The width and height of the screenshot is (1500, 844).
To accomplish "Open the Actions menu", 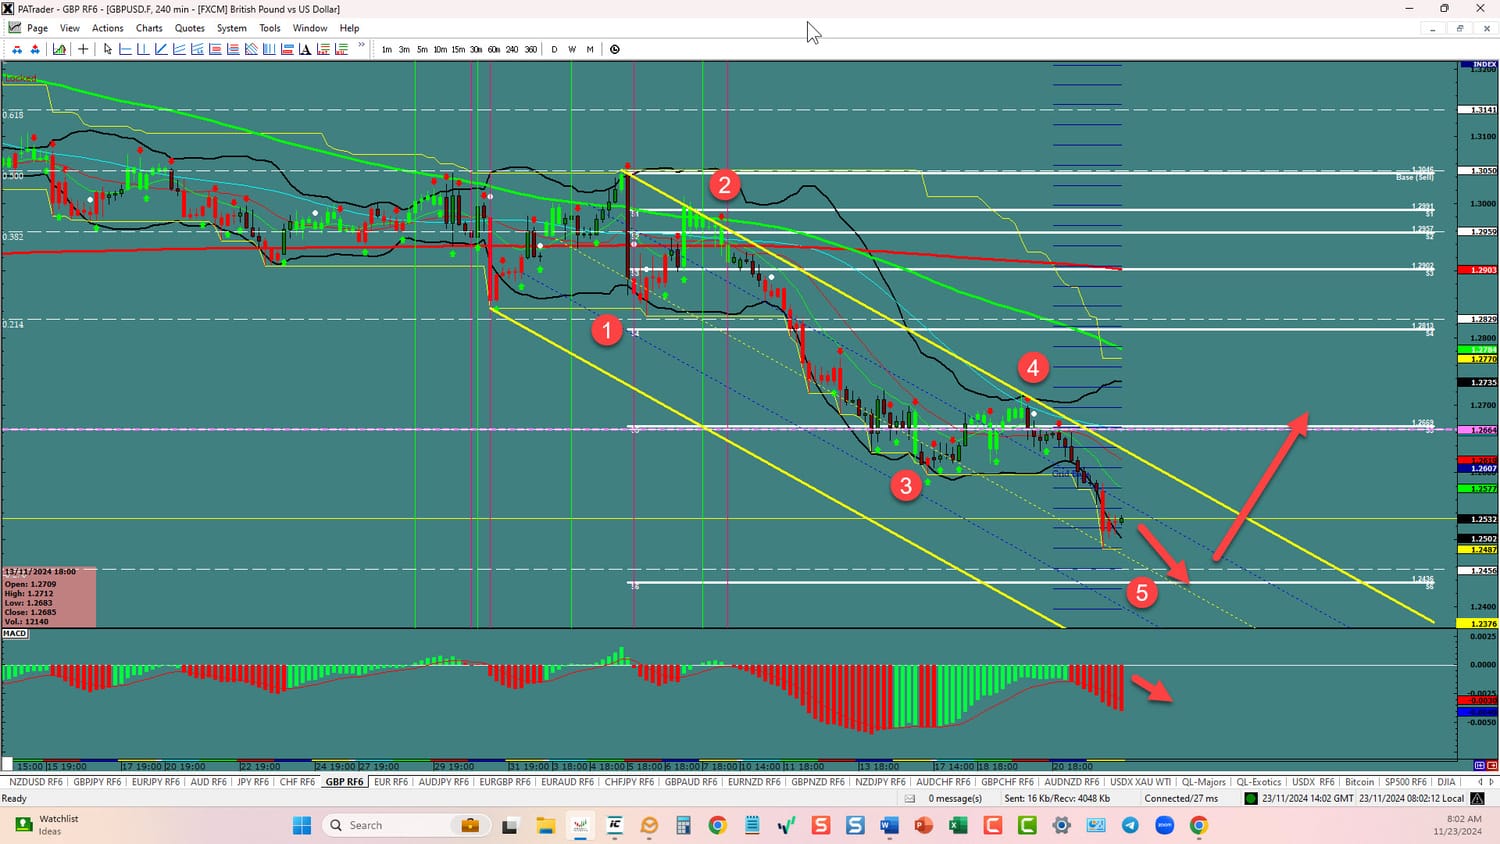I will tap(108, 28).
